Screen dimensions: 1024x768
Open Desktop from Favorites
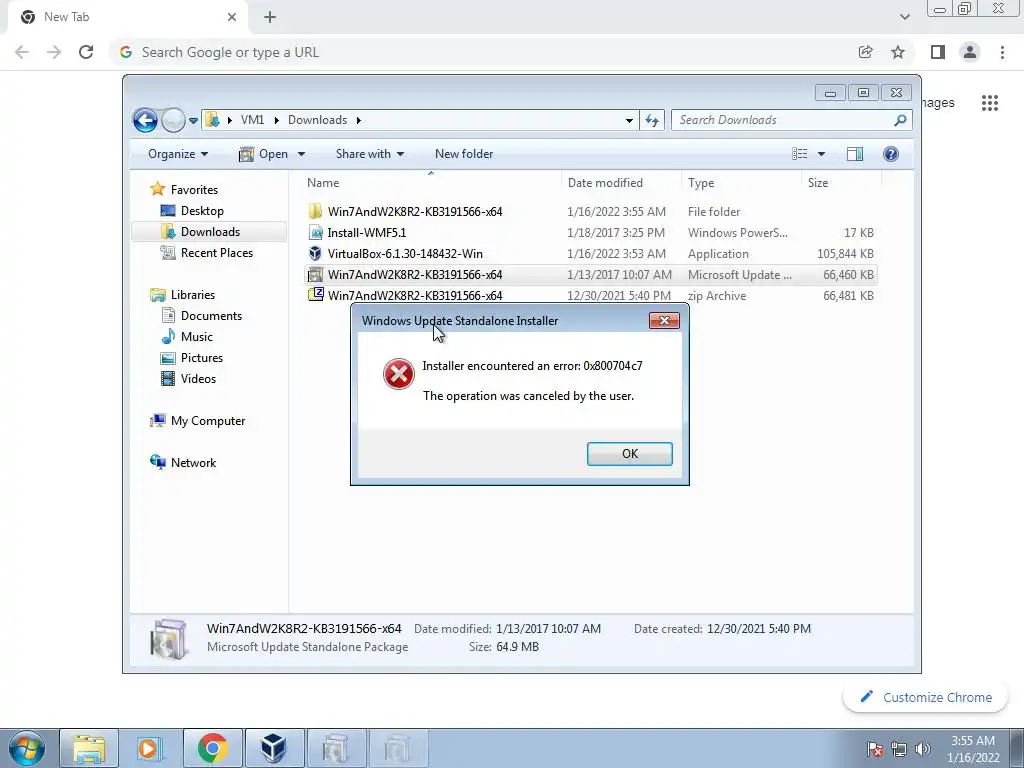[202, 211]
